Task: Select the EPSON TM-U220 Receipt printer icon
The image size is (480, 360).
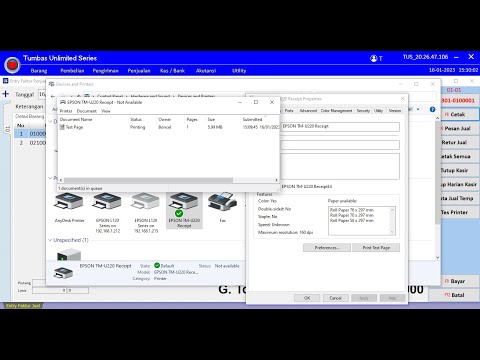Action: pyautogui.click(x=184, y=210)
